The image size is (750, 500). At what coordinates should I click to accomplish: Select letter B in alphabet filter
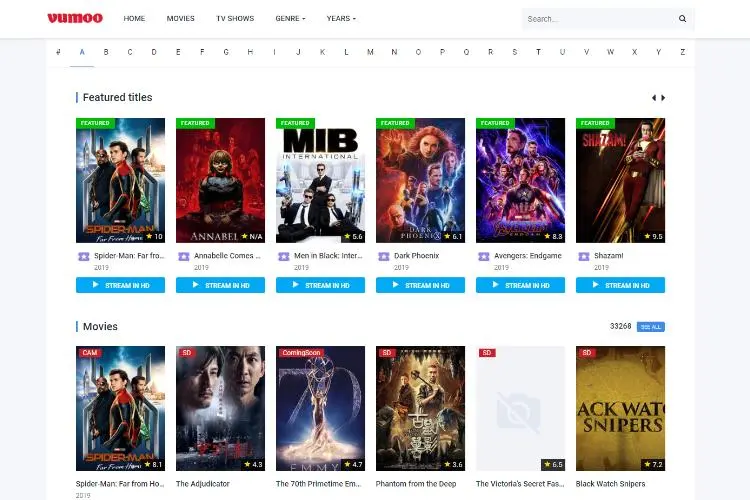coord(106,52)
